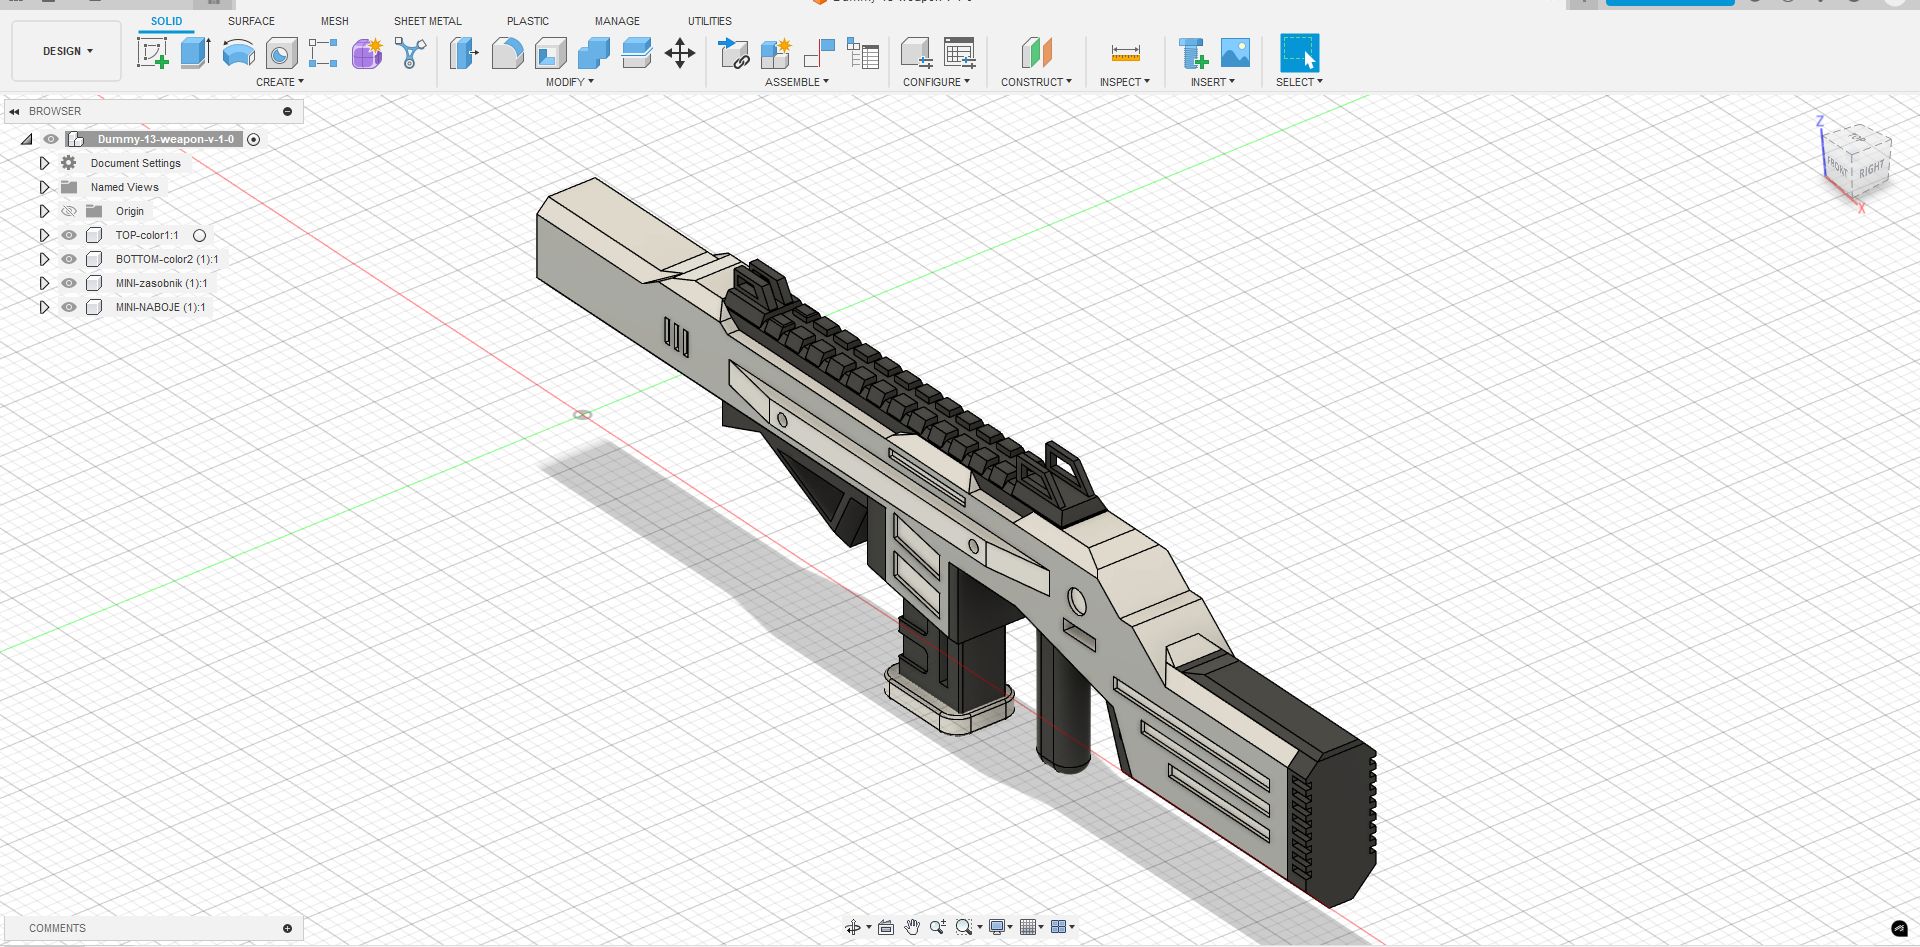Select the Fillet tool
The width and height of the screenshot is (1920, 947).
pyautogui.click(x=507, y=53)
